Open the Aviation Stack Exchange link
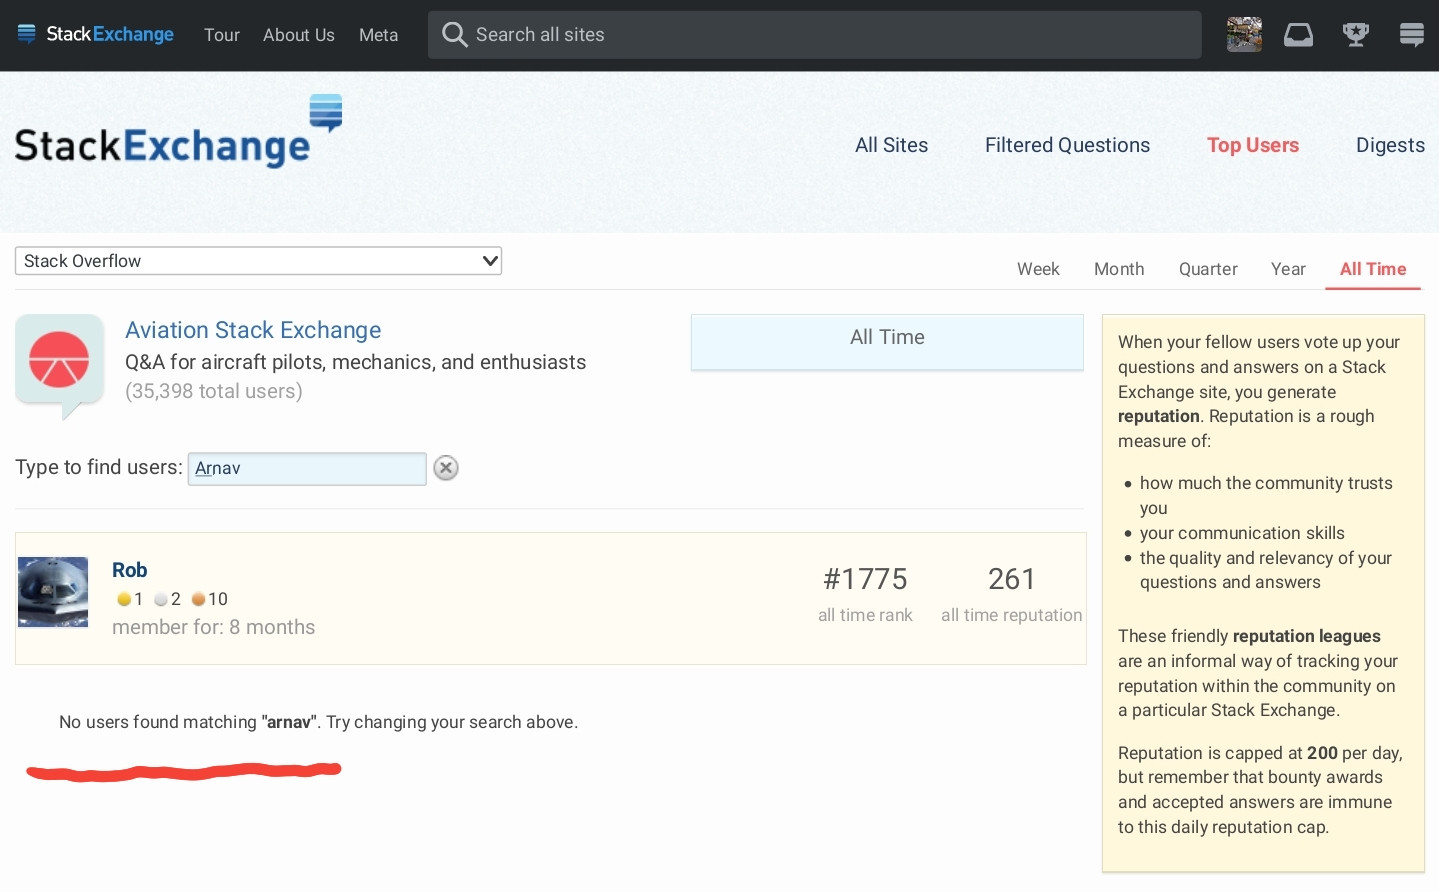 [253, 330]
